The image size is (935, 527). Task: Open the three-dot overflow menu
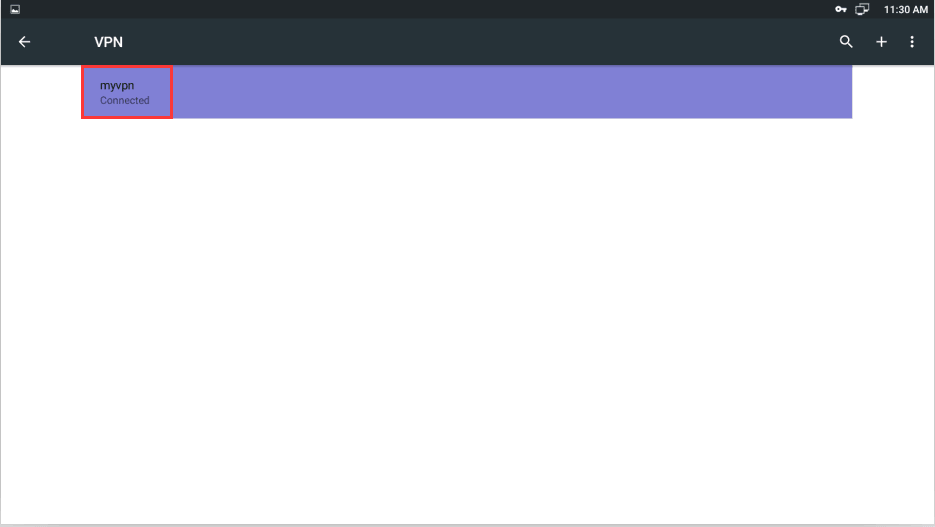[x=912, y=42]
